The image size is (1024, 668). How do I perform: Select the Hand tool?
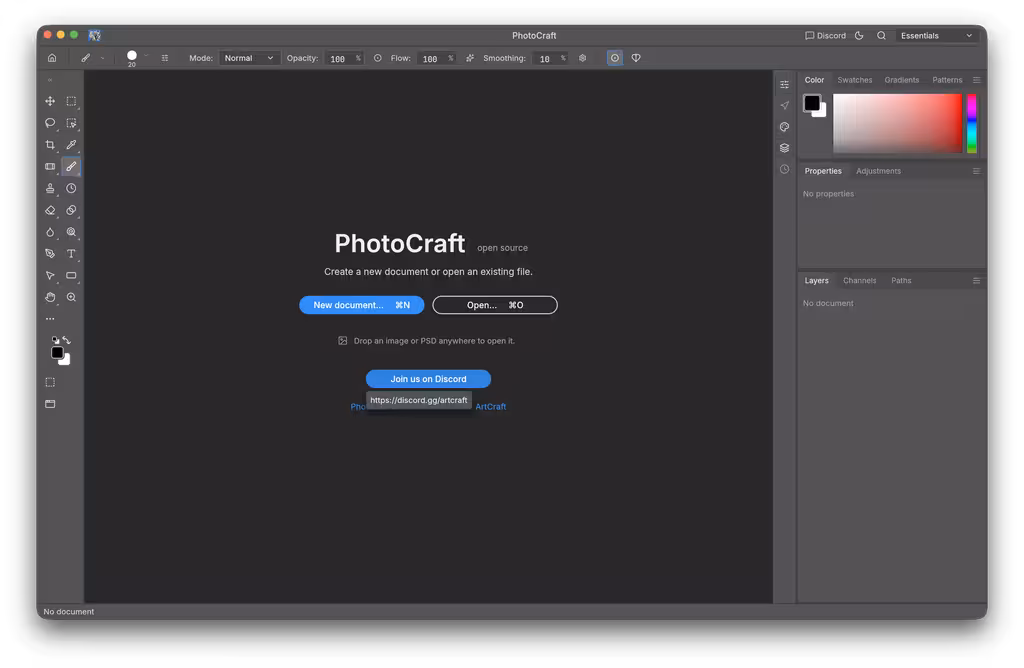click(50, 297)
